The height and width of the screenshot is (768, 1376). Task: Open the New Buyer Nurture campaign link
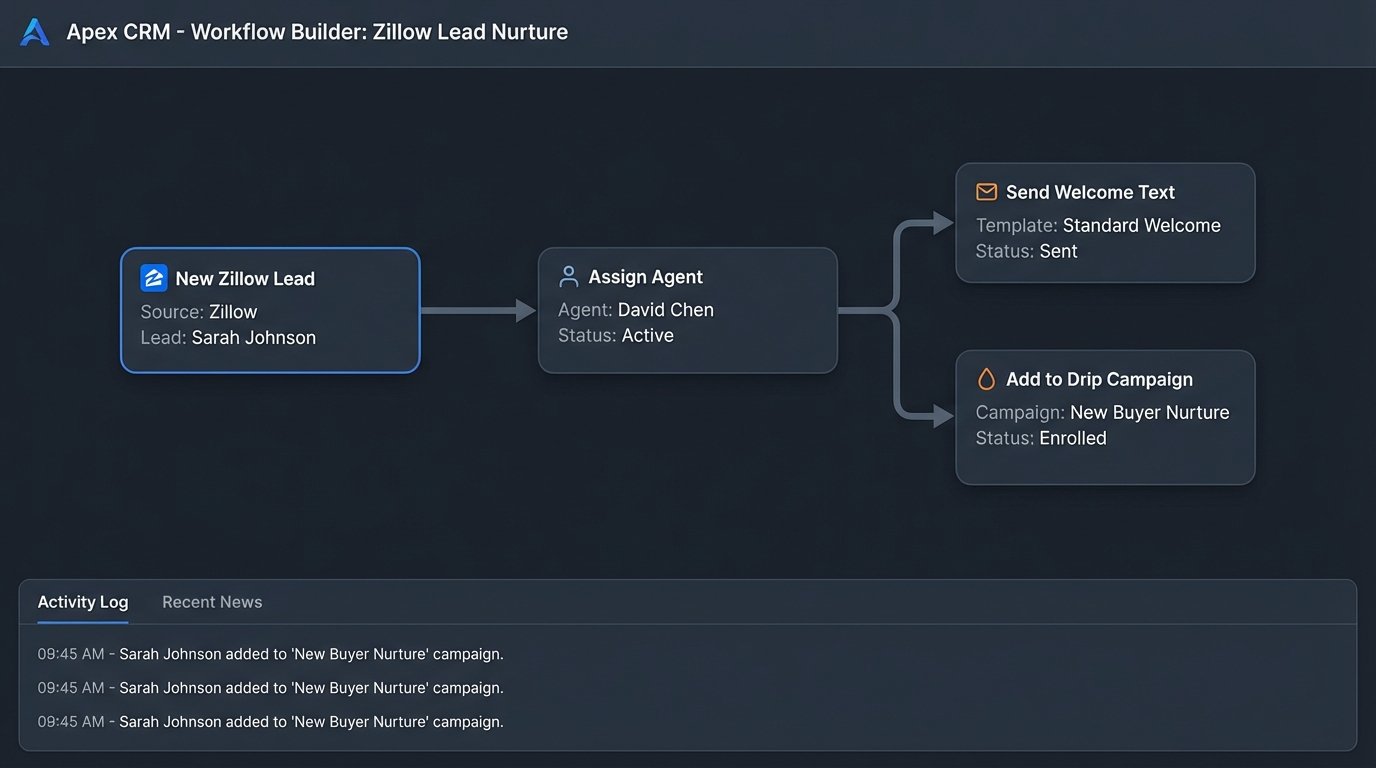pyautogui.click(x=1149, y=412)
